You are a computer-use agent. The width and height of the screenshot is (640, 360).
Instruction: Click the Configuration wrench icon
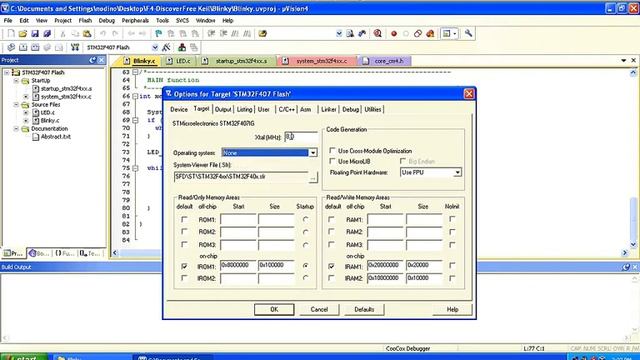[x=468, y=33]
